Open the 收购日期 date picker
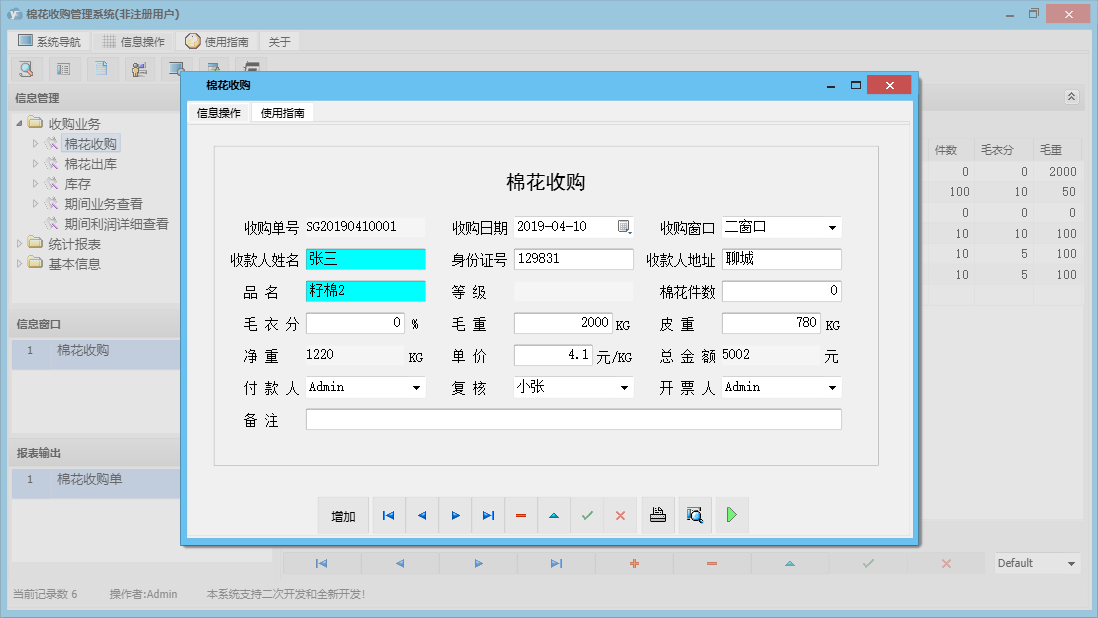Screen dimensions: 1098x618 pos(625,227)
